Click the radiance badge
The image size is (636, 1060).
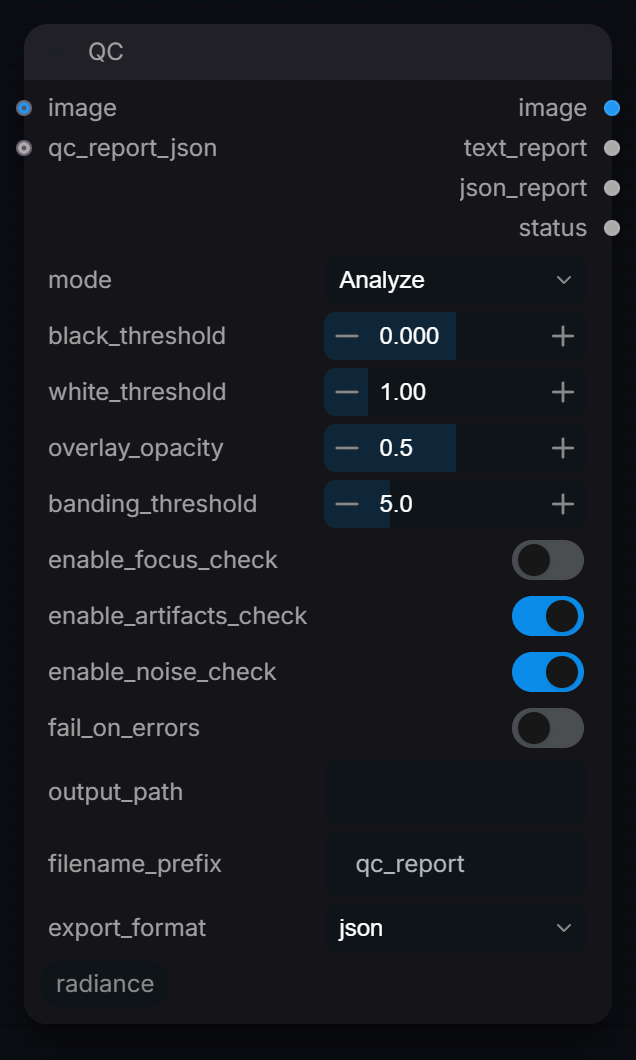click(105, 984)
